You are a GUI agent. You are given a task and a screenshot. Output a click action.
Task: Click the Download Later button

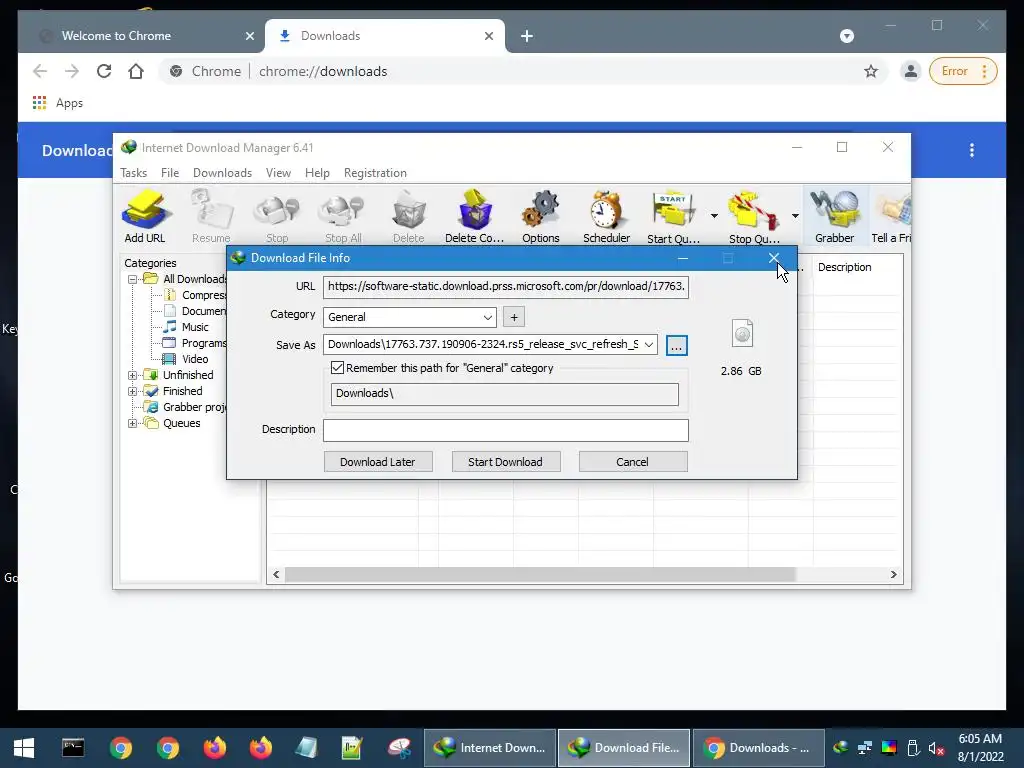click(x=377, y=462)
